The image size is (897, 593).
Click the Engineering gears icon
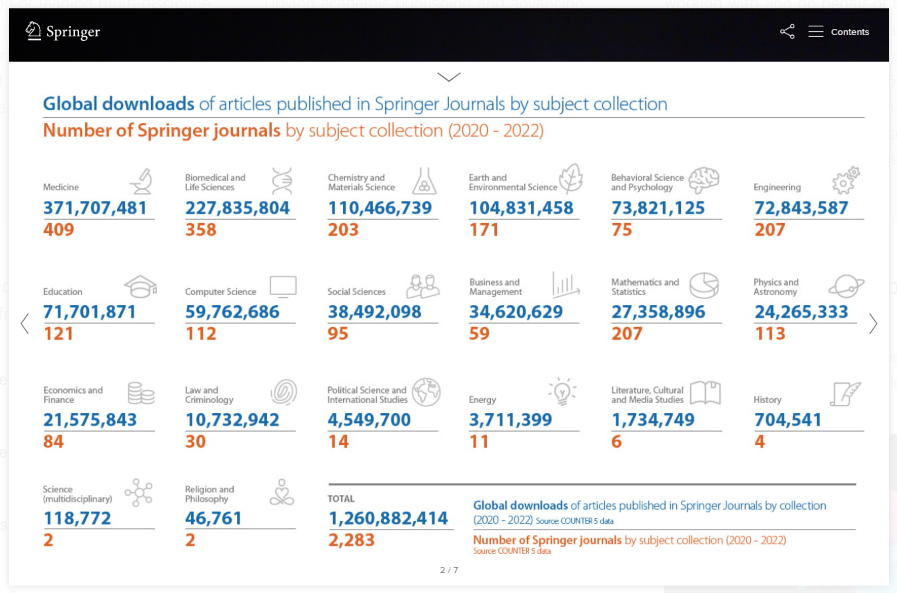[846, 180]
